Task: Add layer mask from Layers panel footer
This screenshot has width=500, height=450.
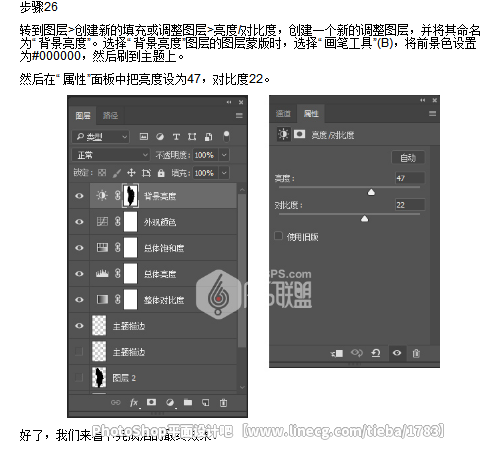Action: tap(151, 402)
